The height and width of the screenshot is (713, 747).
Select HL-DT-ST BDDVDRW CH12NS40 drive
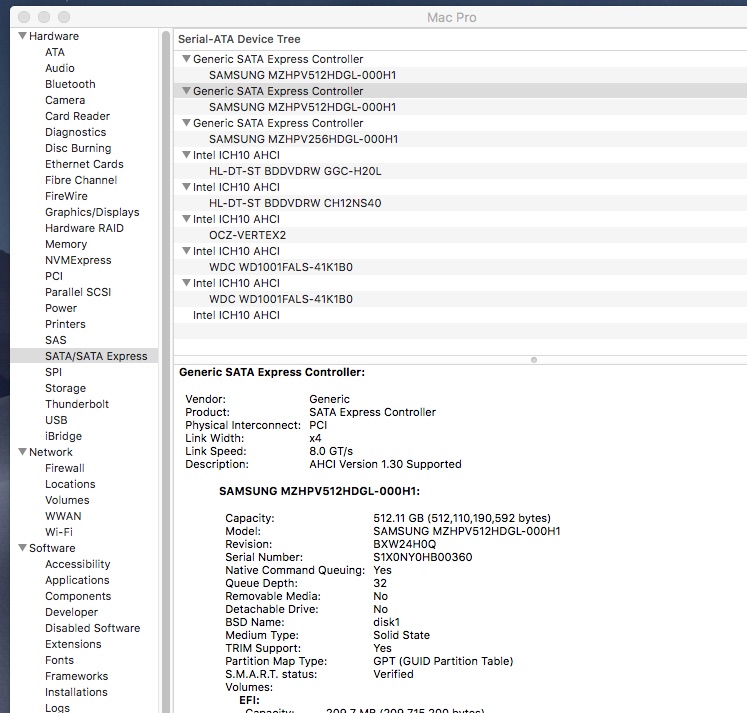(x=460, y=203)
